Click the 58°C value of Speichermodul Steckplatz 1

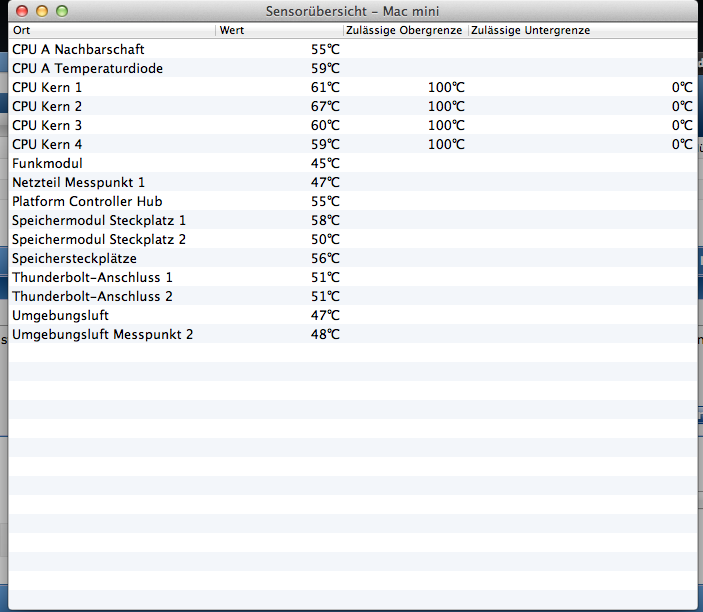(325, 220)
